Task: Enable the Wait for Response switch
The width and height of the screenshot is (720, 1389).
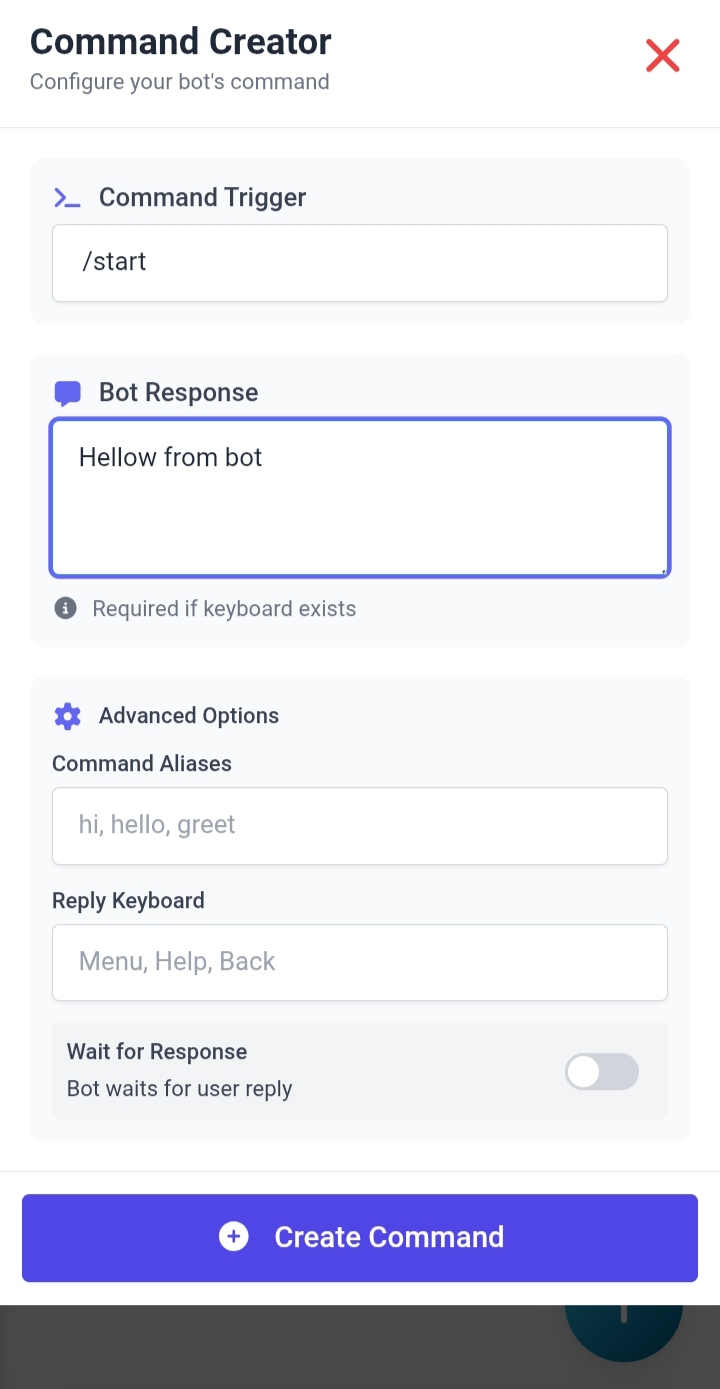Action: coord(601,1071)
